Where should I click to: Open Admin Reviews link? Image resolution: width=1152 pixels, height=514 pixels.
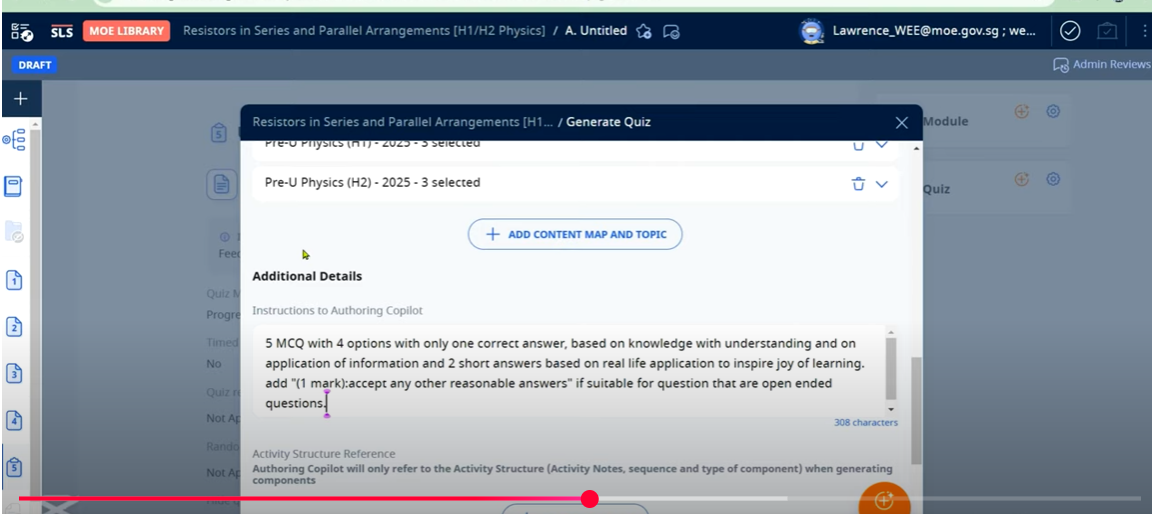pyautogui.click(x=1102, y=64)
